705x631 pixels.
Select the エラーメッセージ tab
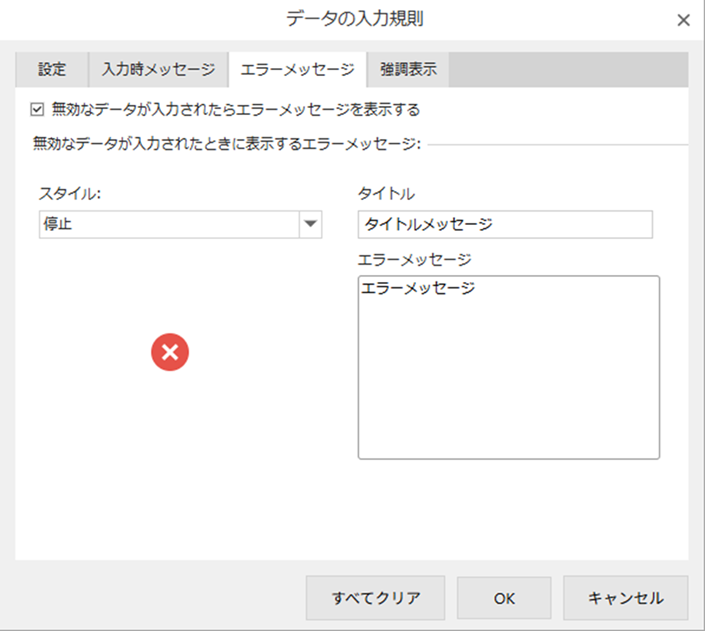coord(297,70)
